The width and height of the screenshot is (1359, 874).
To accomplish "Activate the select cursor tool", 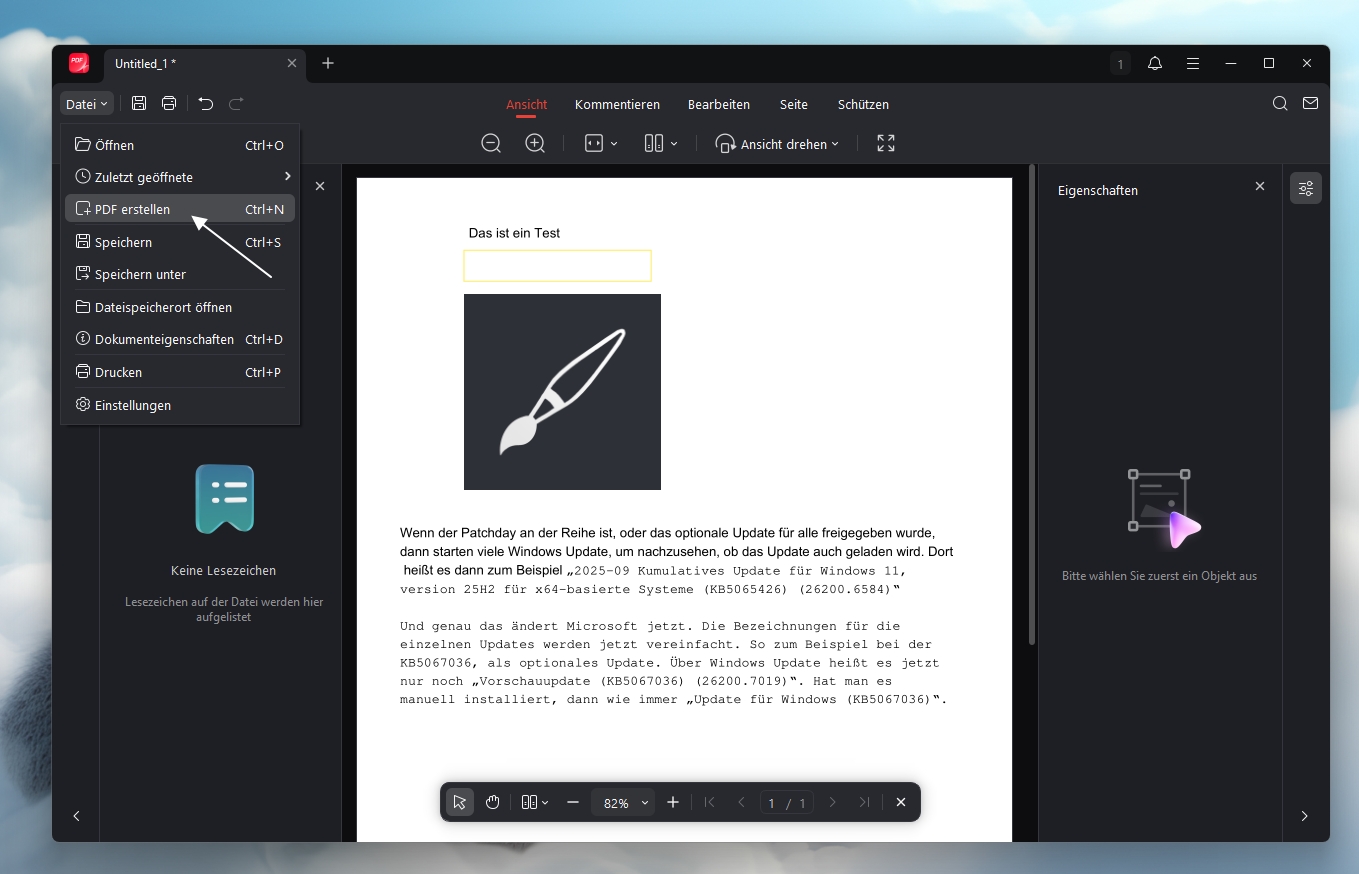I will point(460,802).
